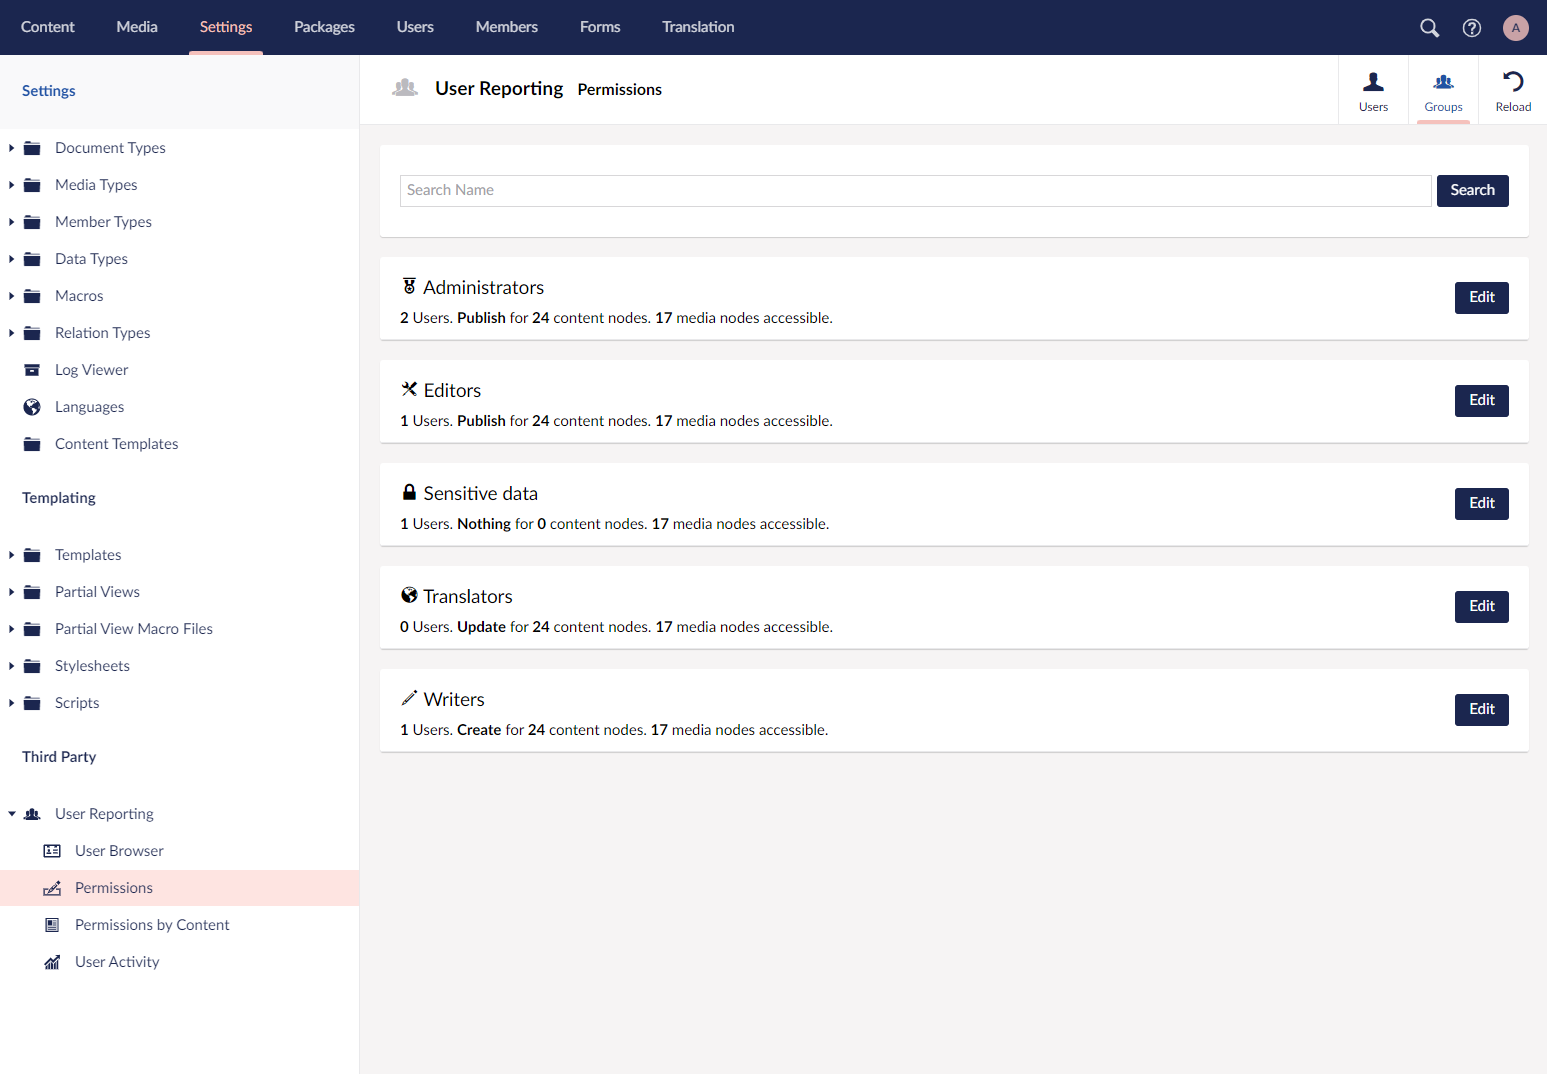Screen dimensions: 1547x1074
Task: Expand the Relation Types tree node
Action: [11, 333]
